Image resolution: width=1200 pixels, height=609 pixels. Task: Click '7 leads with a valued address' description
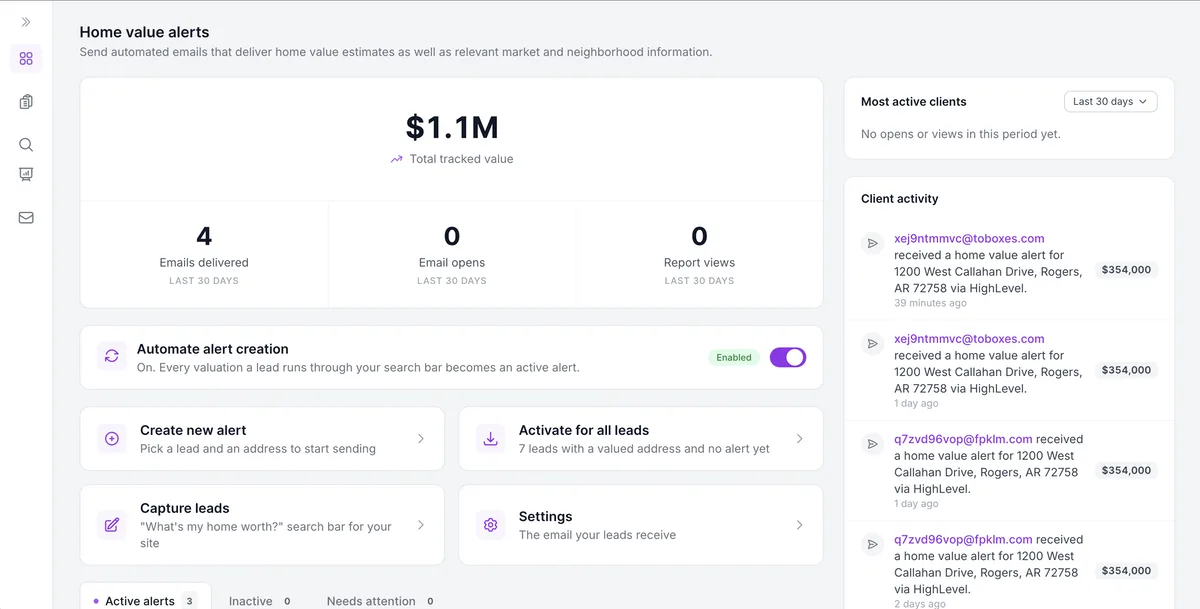(x=644, y=449)
